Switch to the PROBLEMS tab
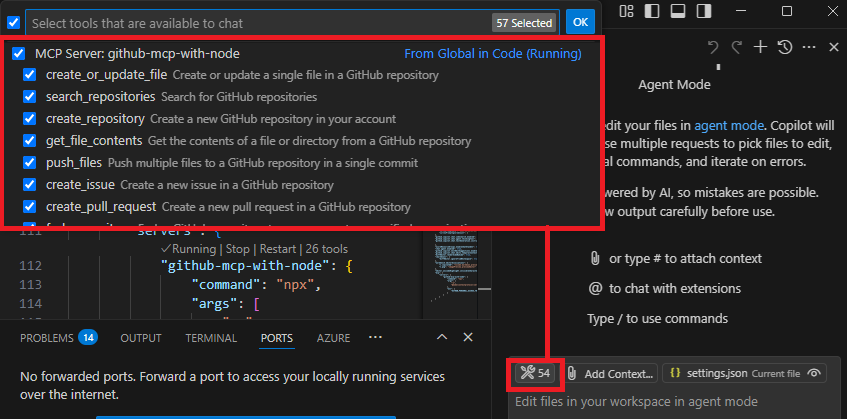 coord(46,338)
